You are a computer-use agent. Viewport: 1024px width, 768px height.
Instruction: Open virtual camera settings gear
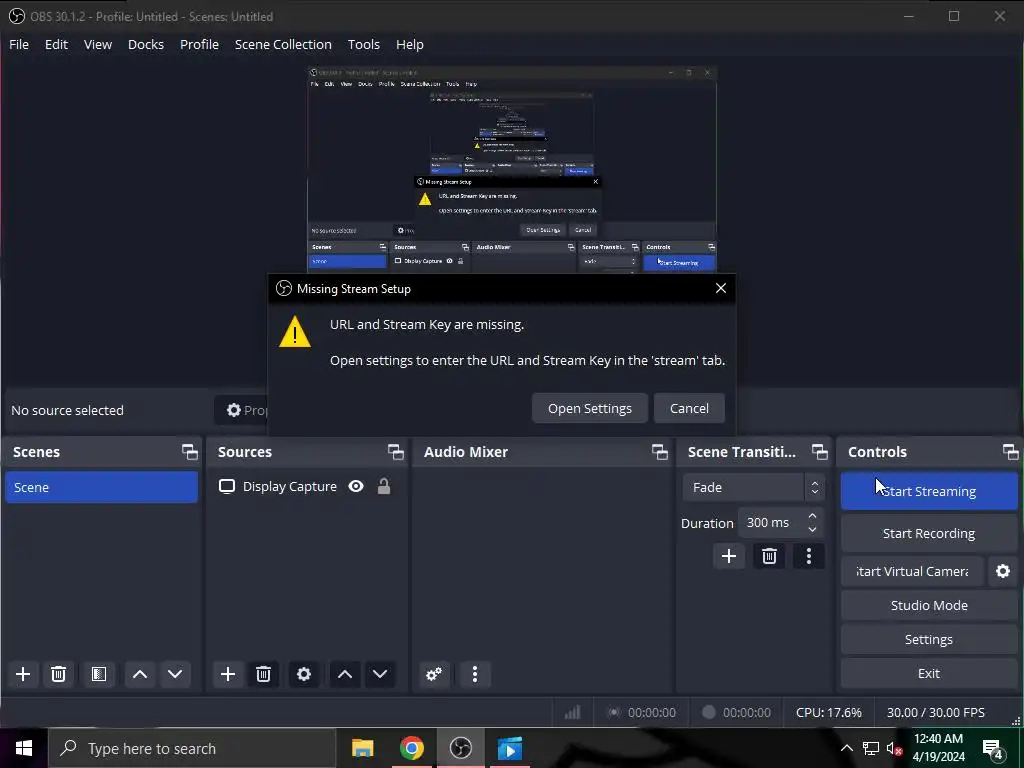tap(1003, 571)
